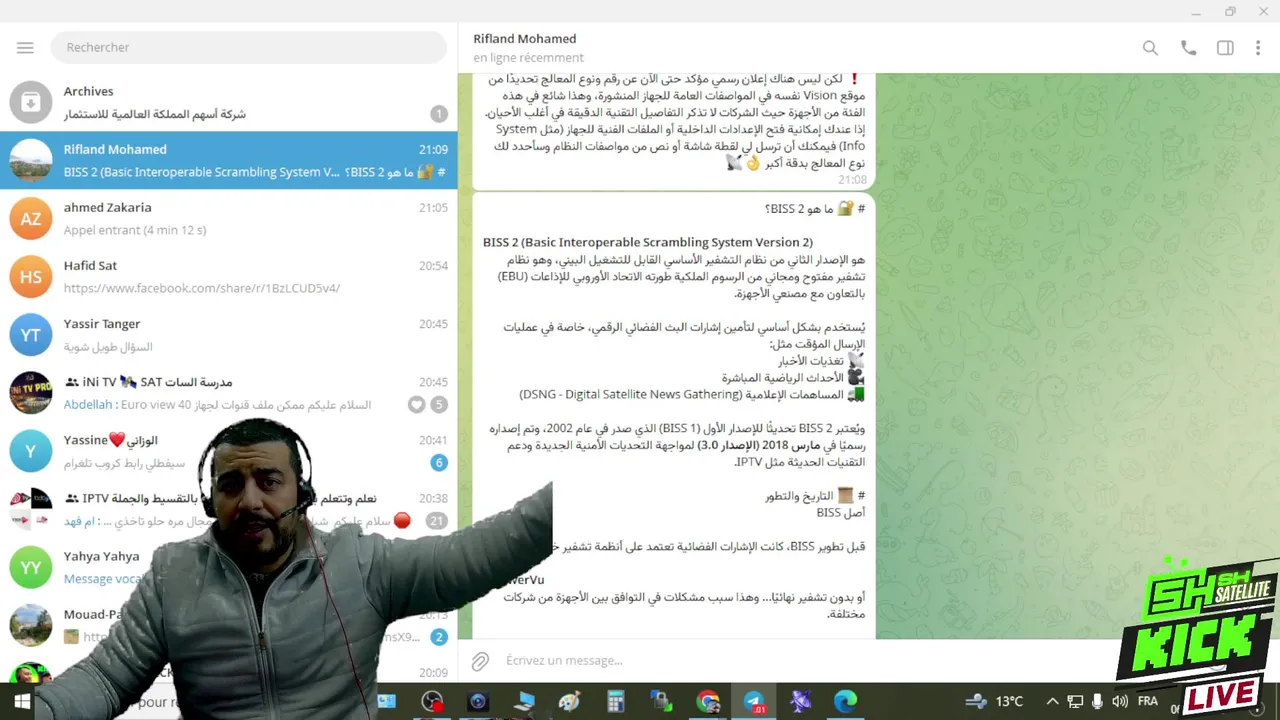Screen dimensions: 1280x720
Task: Search in the Rifland Mohamed conversation
Action: 1150,48
